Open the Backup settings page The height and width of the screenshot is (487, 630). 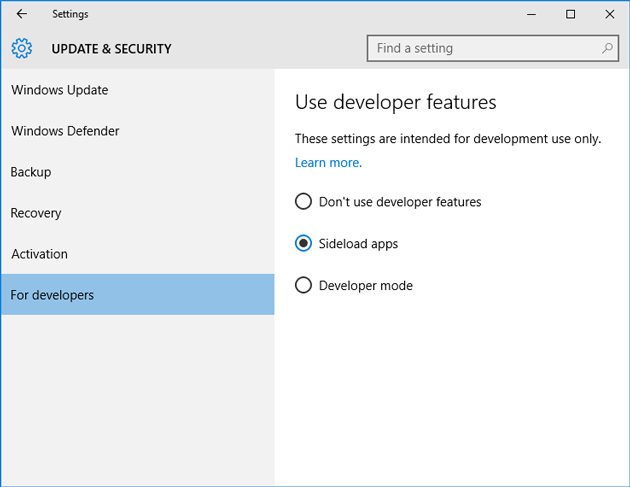coord(31,172)
